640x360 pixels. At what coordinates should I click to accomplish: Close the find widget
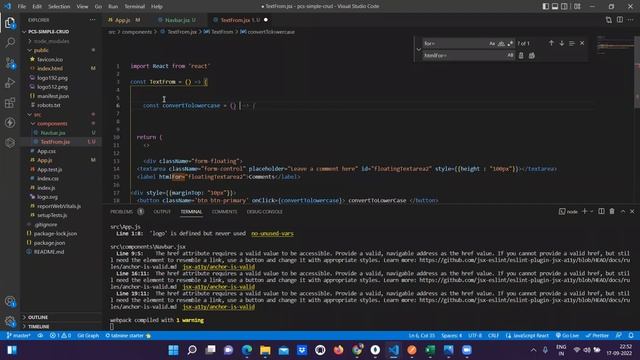pyautogui.click(x=582, y=43)
